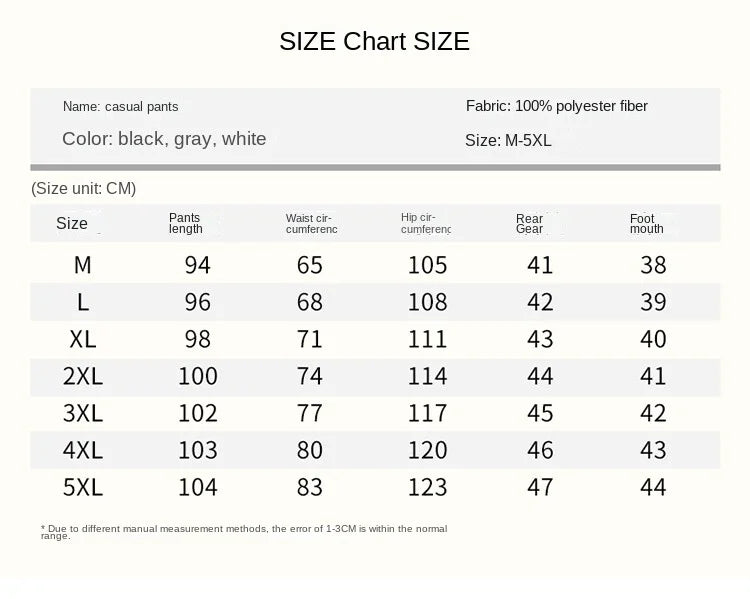Click the "(Size unit: CM)" note
Image resolution: width=750 pixels, height=599 pixels.
point(83,188)
